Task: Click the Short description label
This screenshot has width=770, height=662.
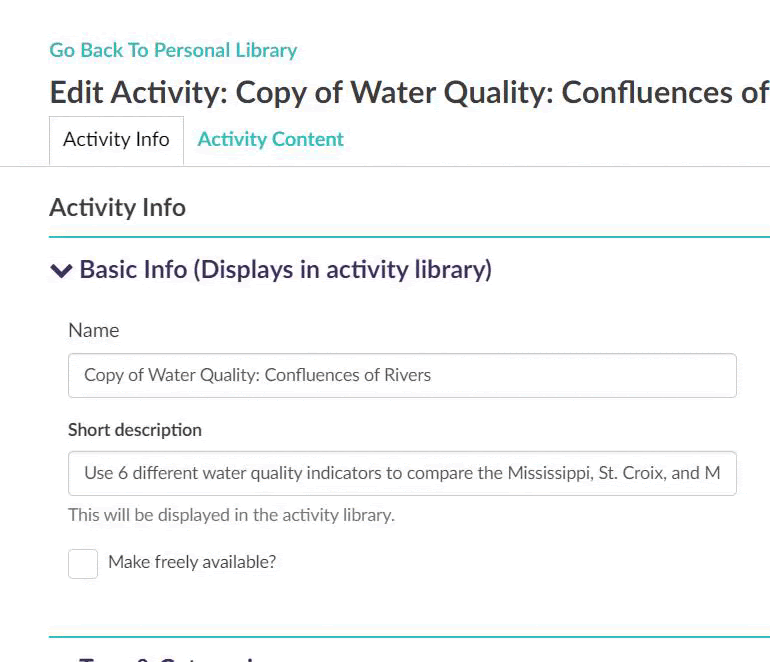Action: coord(134,430)
